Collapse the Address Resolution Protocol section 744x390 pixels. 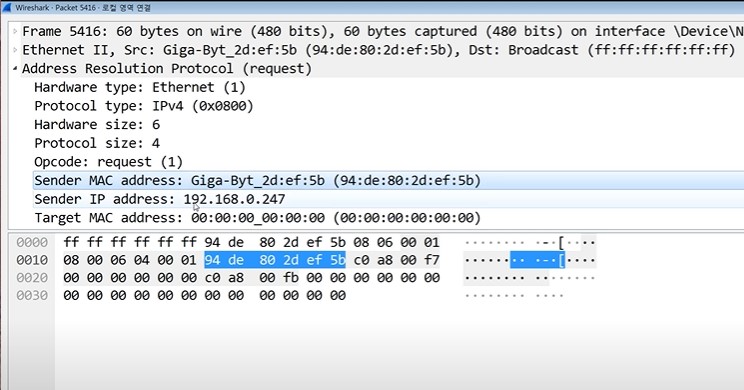tap(15, 69)
